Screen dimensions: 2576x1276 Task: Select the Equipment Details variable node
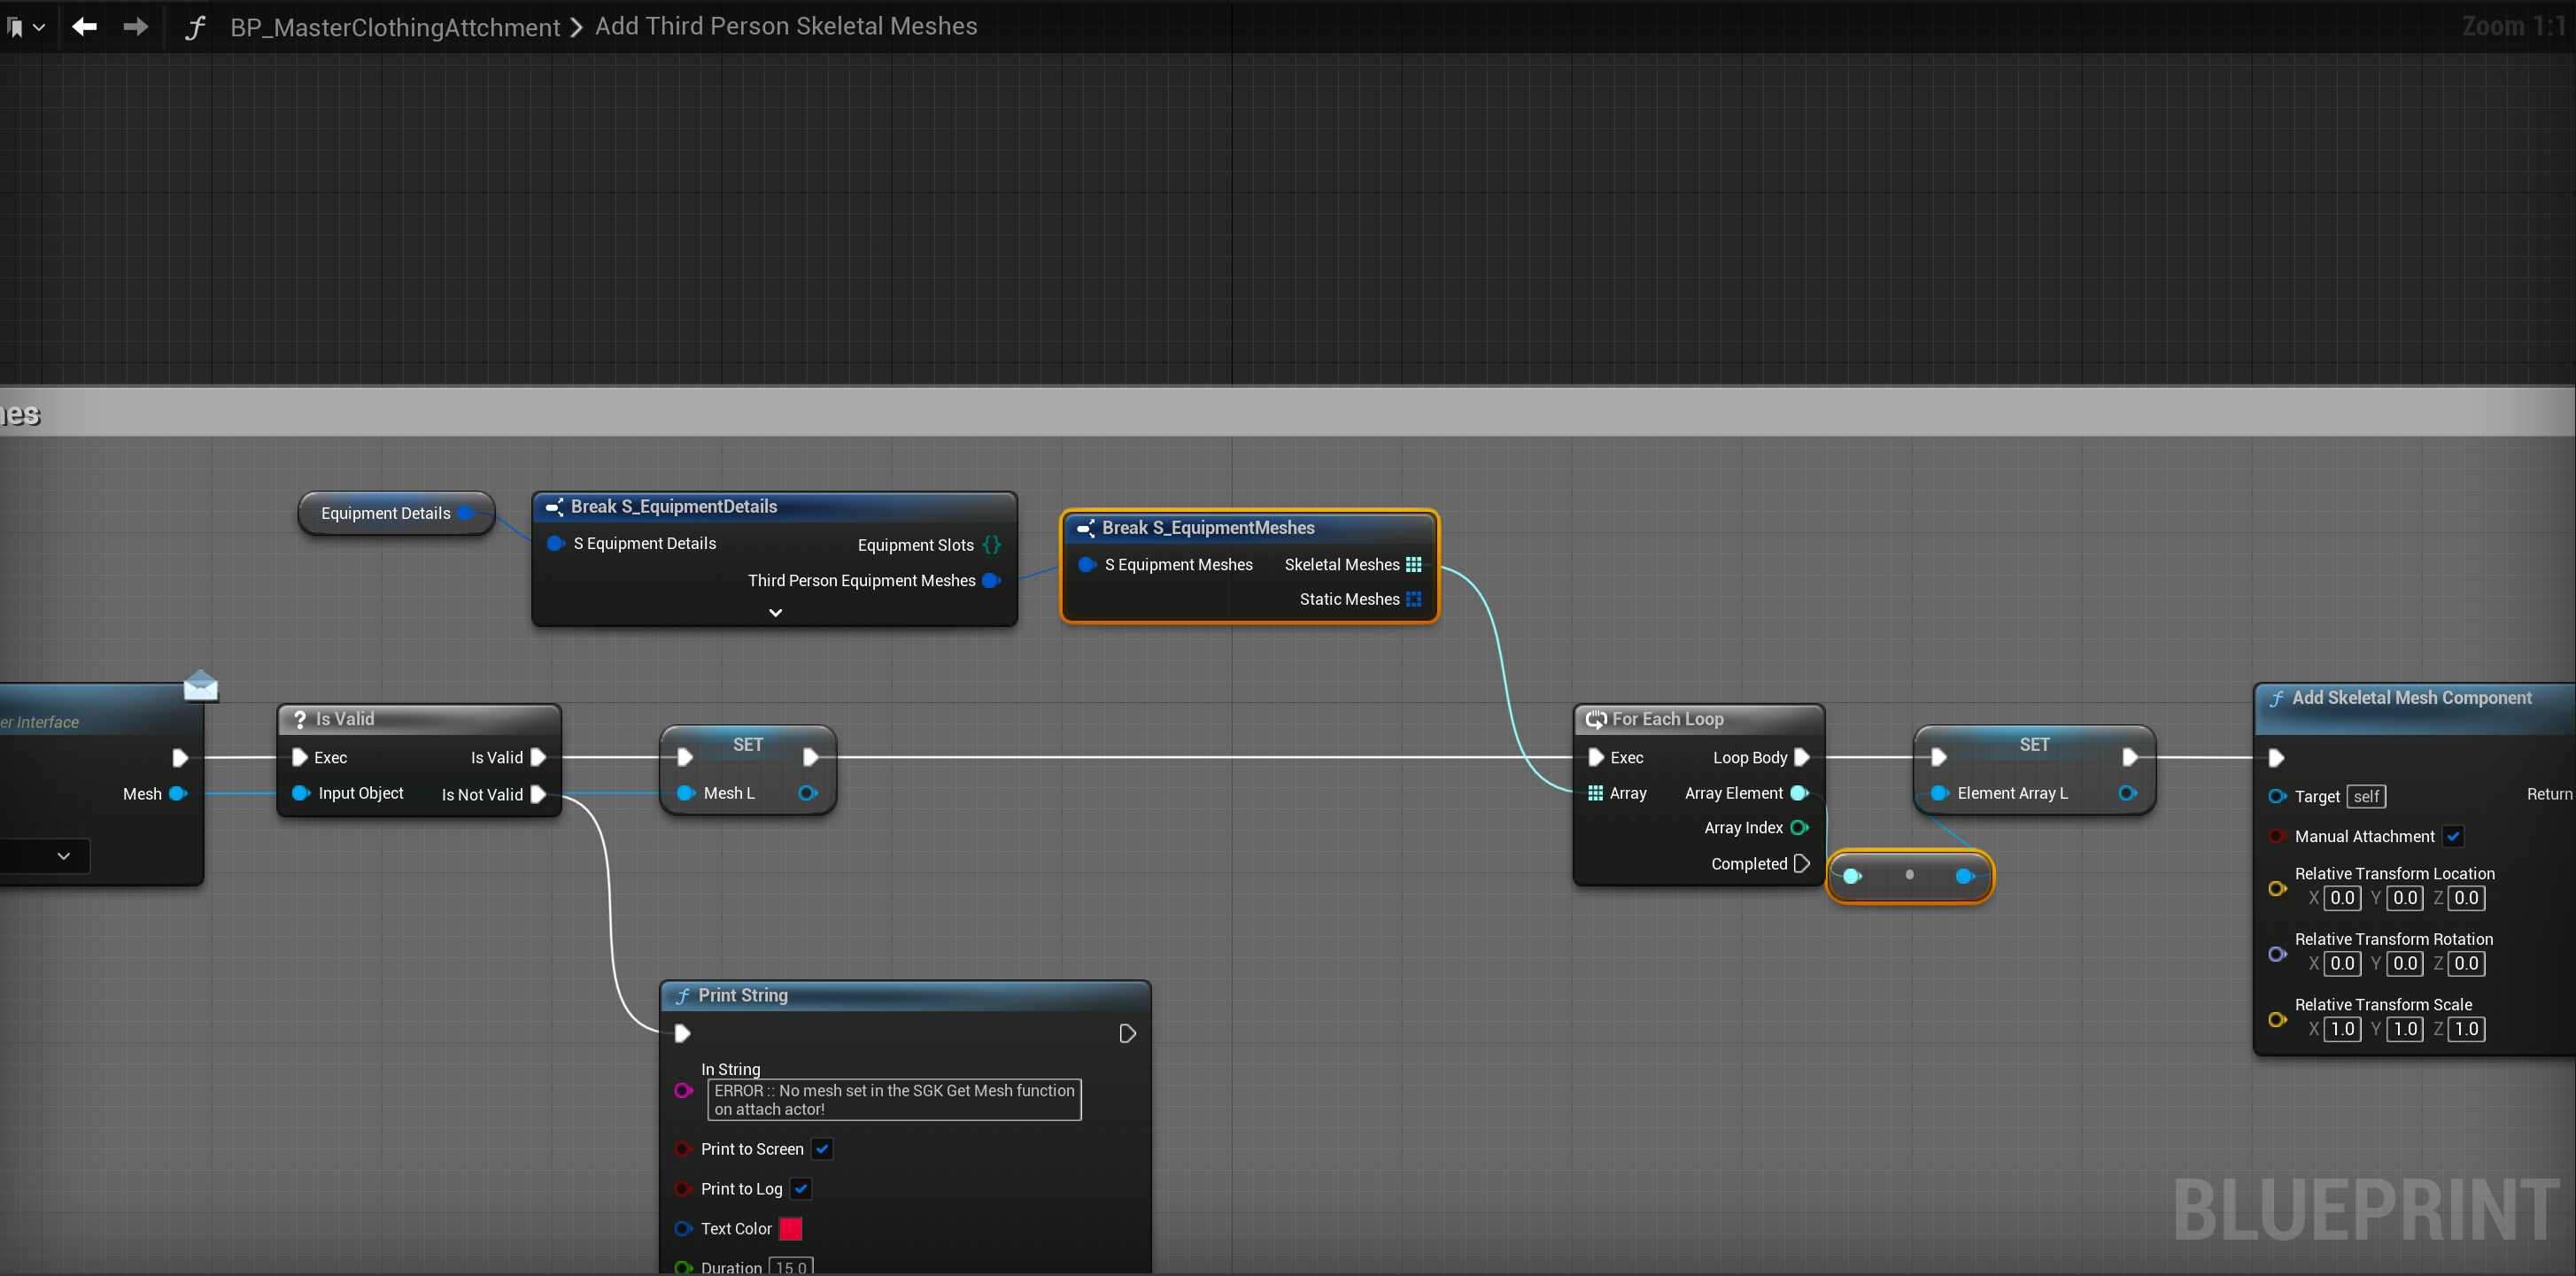(x=385, y=513)
